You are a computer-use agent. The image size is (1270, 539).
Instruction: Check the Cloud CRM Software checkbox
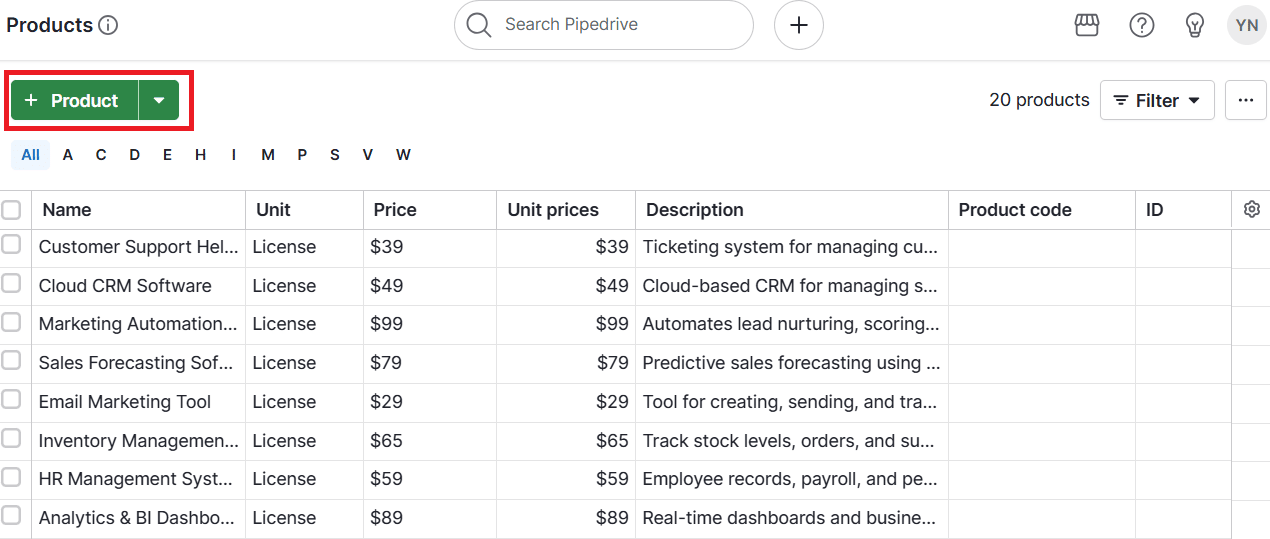click(11, 283)
